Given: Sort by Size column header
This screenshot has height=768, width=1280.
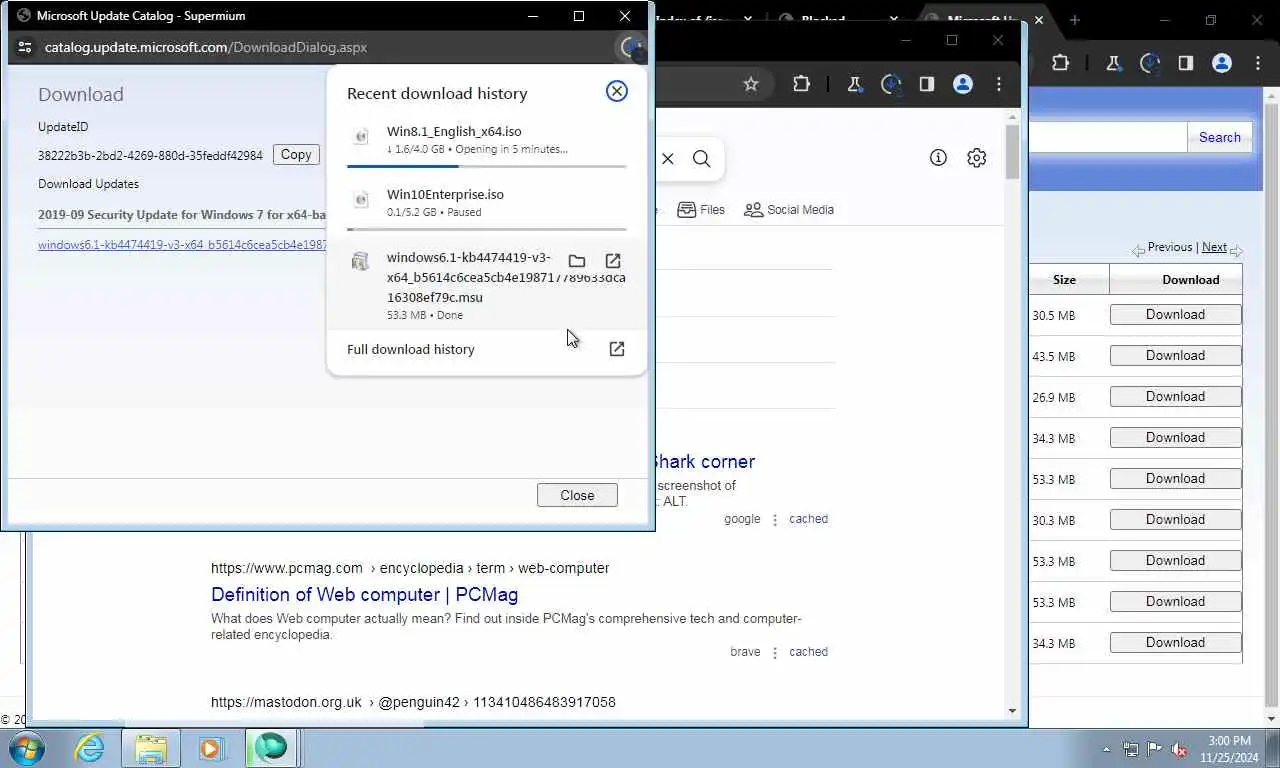Looking at the screenshot, I should tap(1064, 280).
